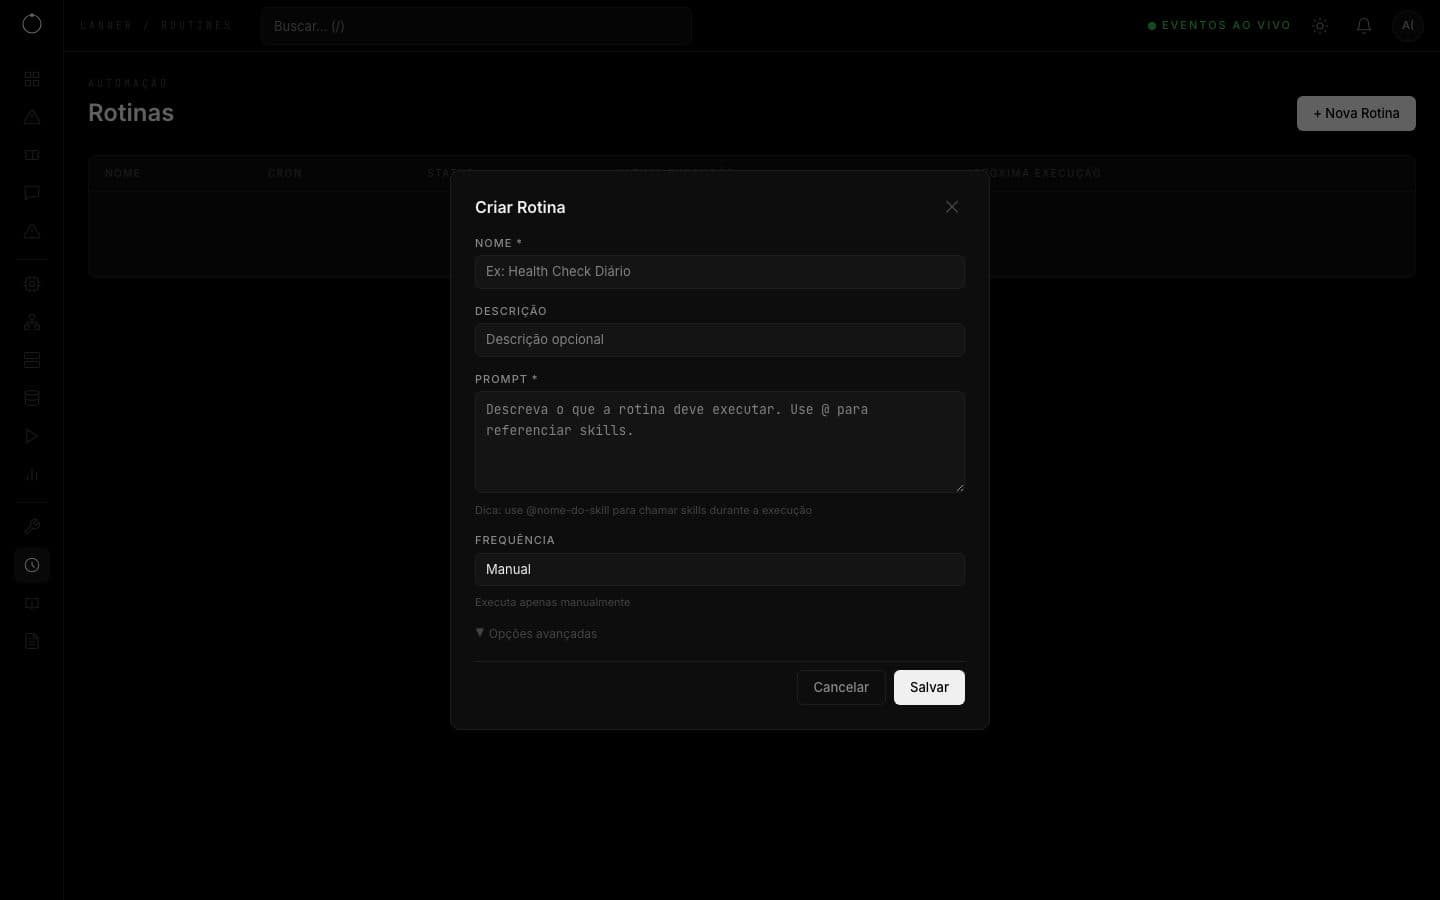
Task: Click the Cancelar button
Action: pyautogui.click(x=841, y=687)
